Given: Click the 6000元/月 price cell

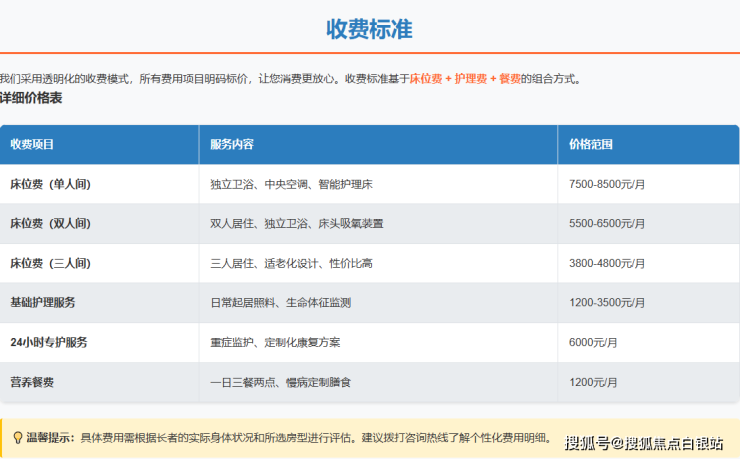Looking at the screenshot, I should coord(593,343).
